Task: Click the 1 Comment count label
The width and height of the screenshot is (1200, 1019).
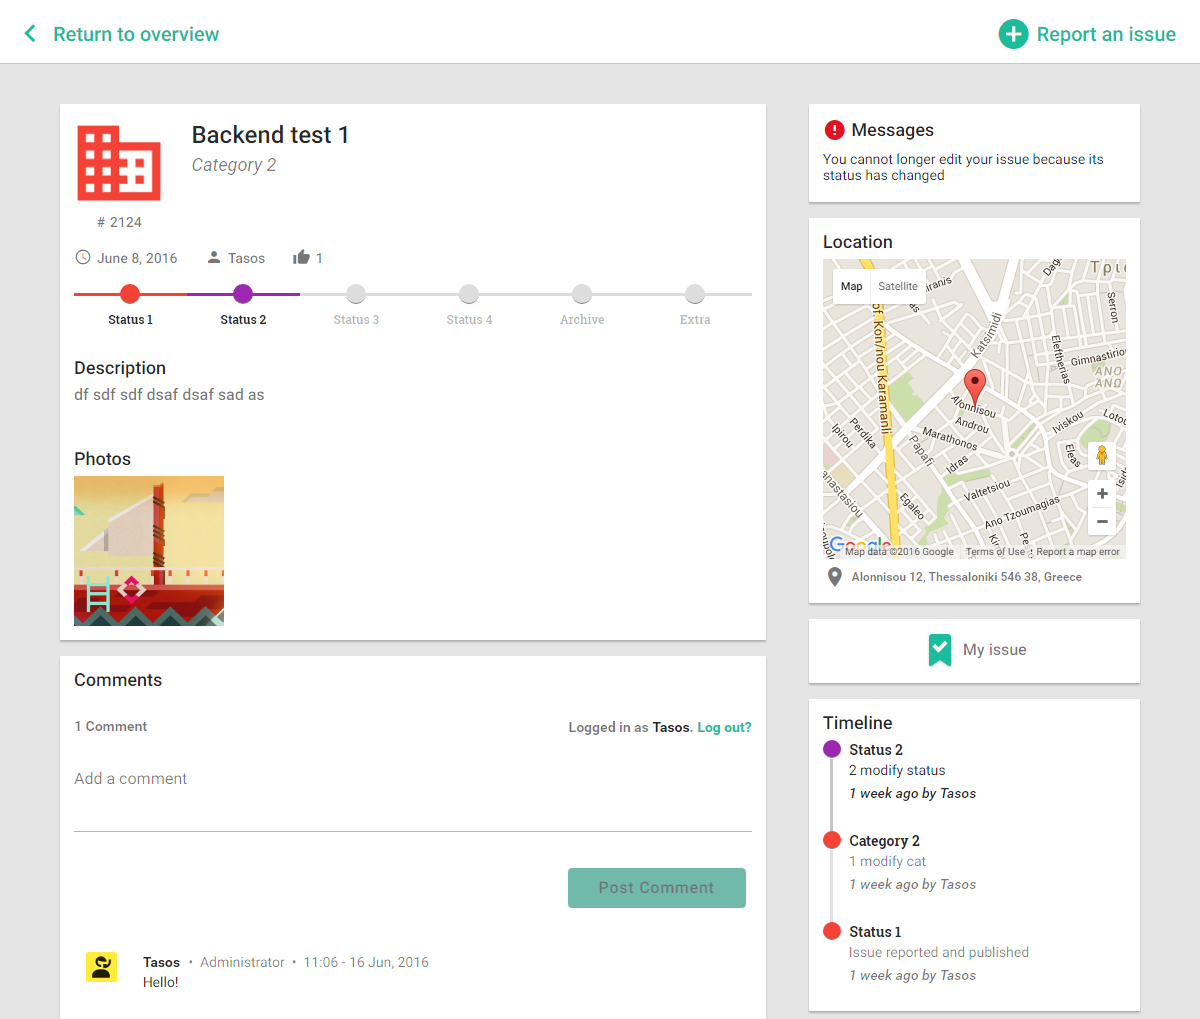Action: 111,727
